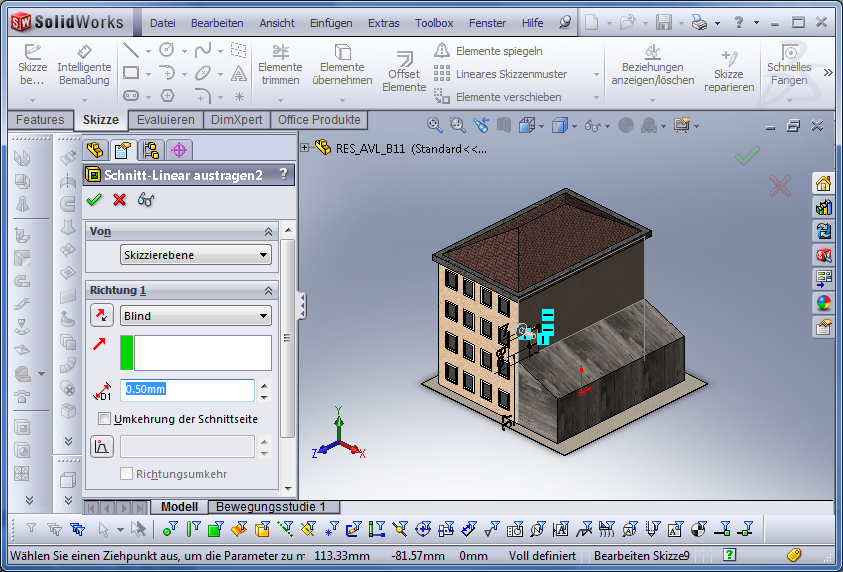Click the green checkmark to accept the cut

[x=95, y=199]
